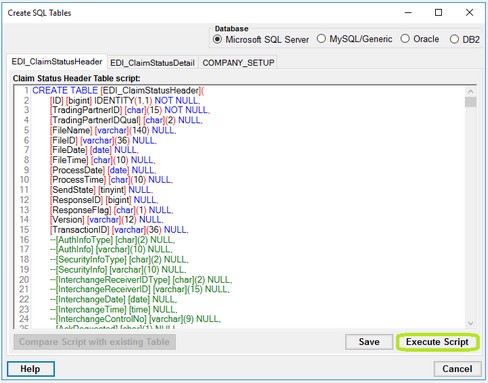
Task: Click line number 15 in the editor gutter
Action: tap(24, 229)
